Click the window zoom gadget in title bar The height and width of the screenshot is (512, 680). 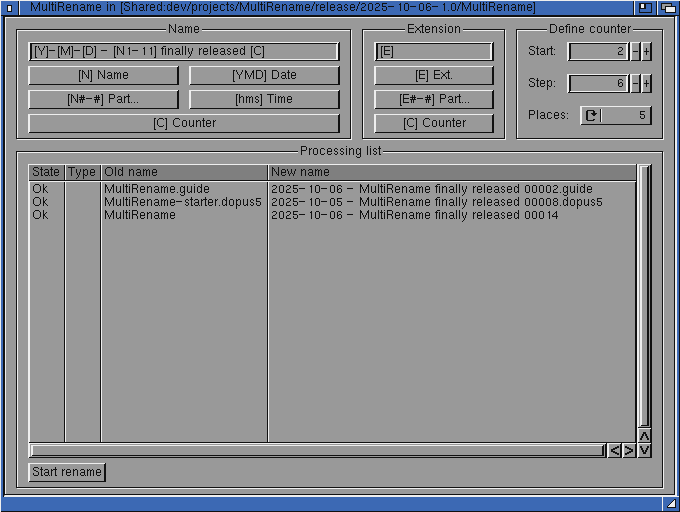coord(646,7)
